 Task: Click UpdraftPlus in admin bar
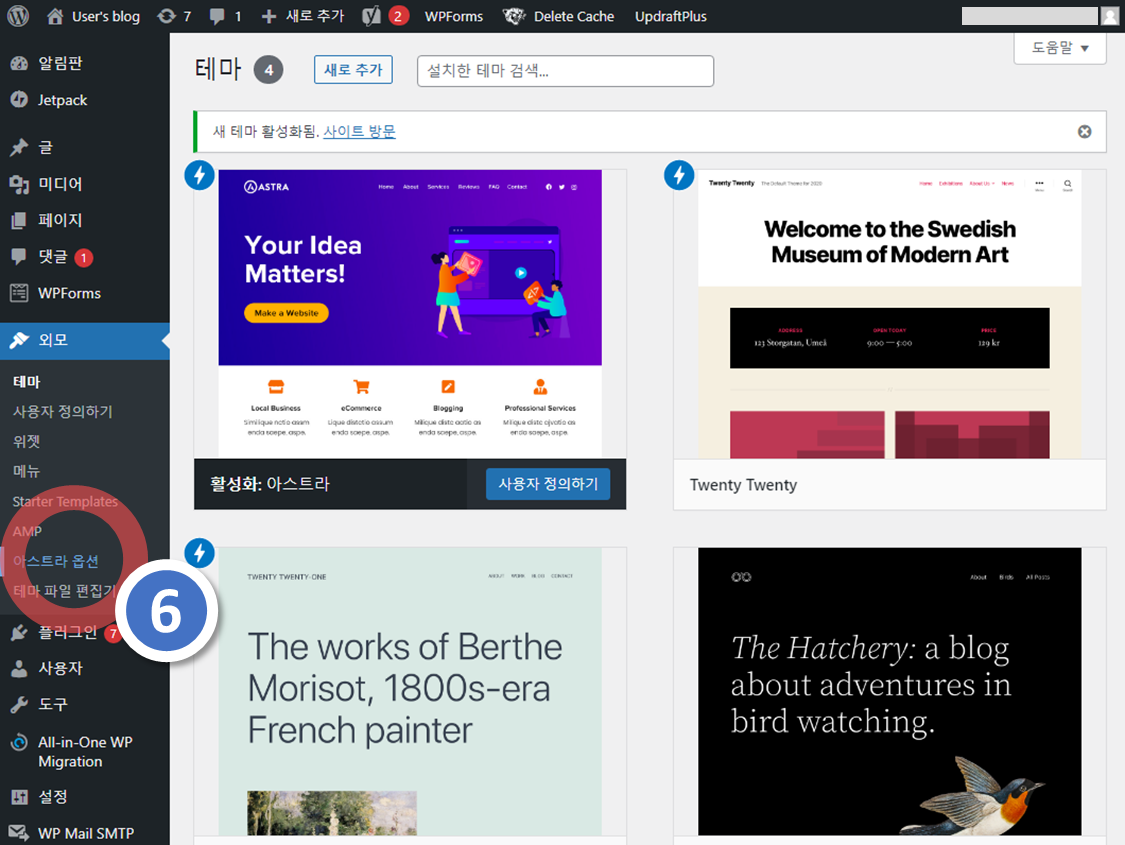[x=671, y=16]
